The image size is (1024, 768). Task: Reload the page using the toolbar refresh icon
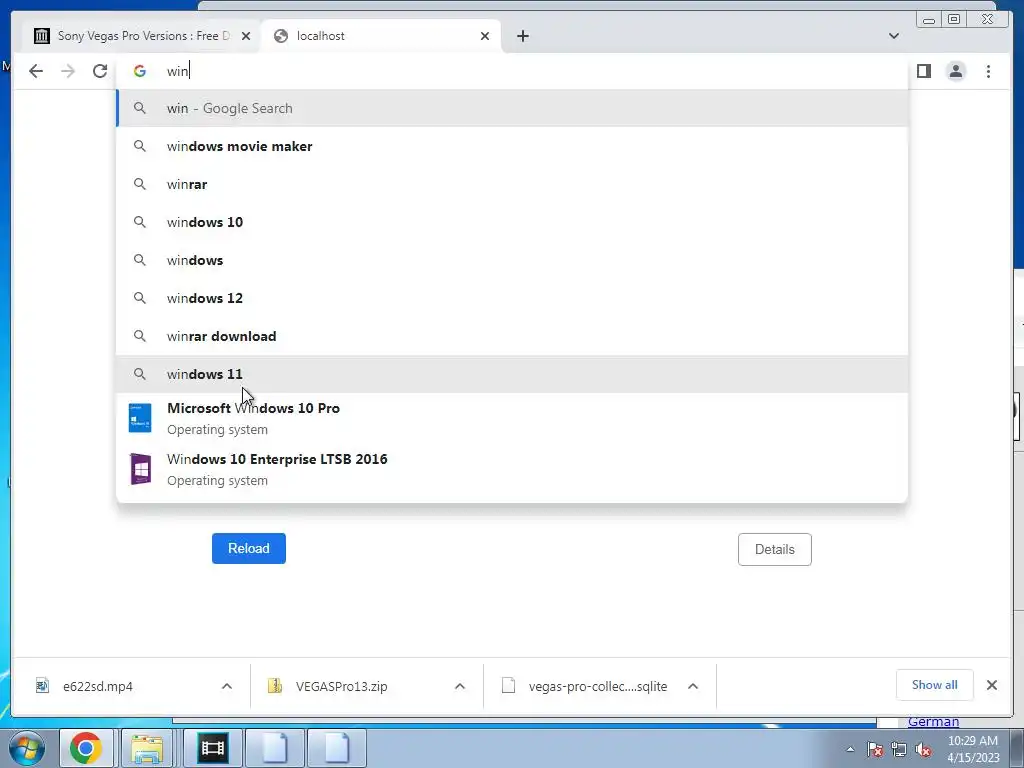100,71
